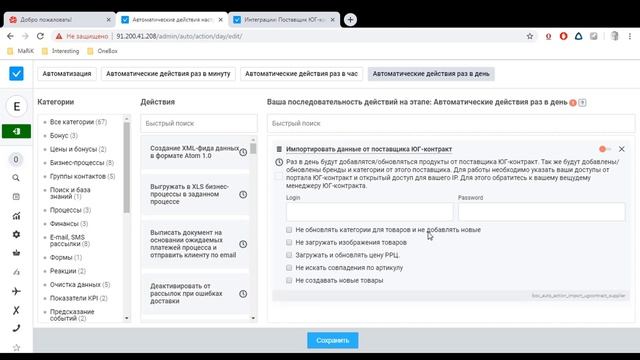Image resolution: width=640 pixels, height=360 pixels.
Task: Open the sidebar search magnifier icon
Action: (x=16, y=178)
